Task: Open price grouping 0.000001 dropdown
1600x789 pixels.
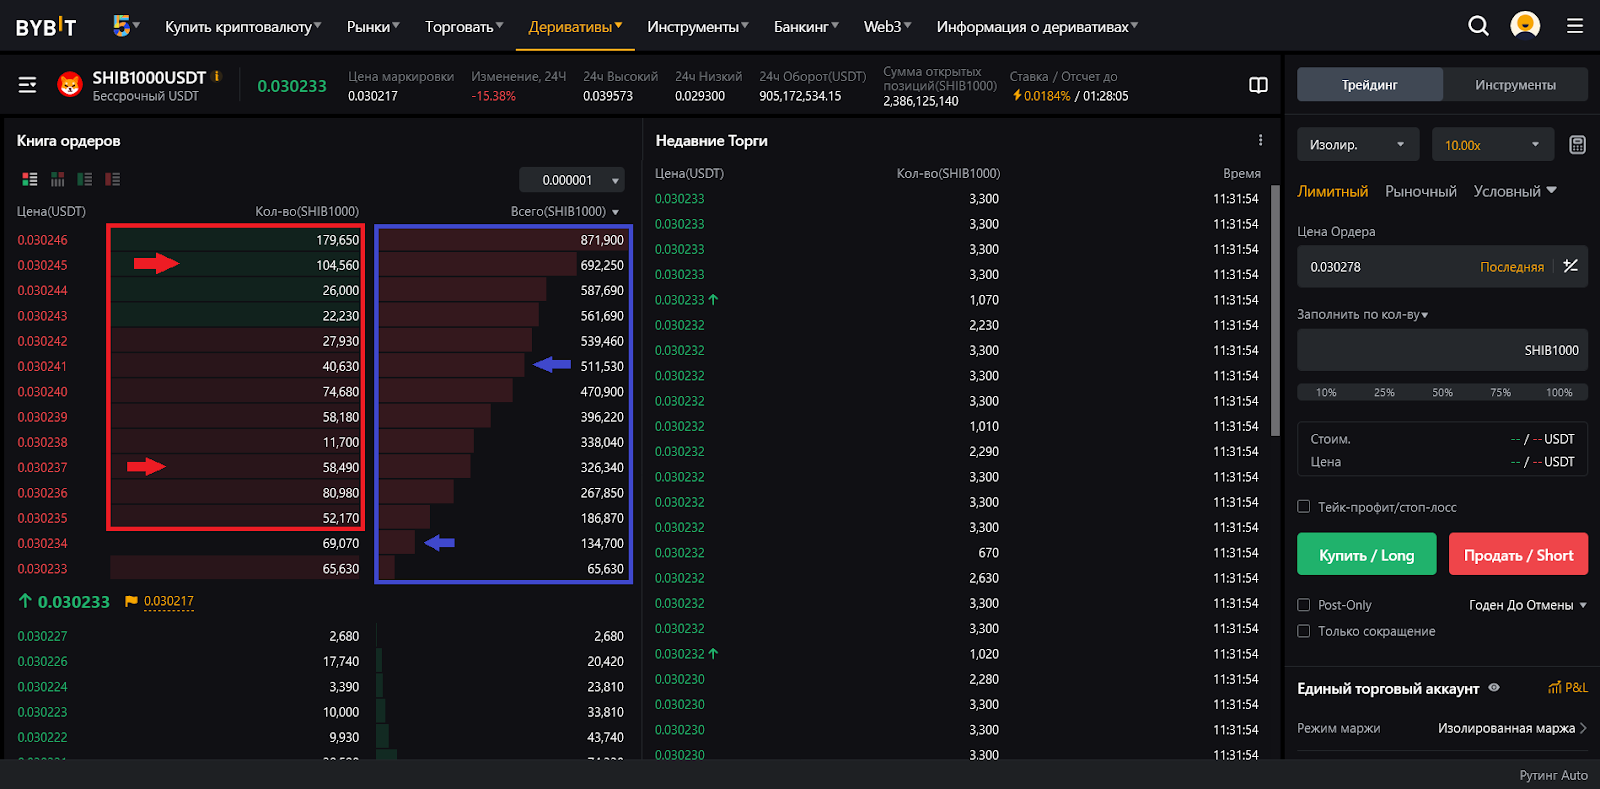Action: [x=572, y=180]
